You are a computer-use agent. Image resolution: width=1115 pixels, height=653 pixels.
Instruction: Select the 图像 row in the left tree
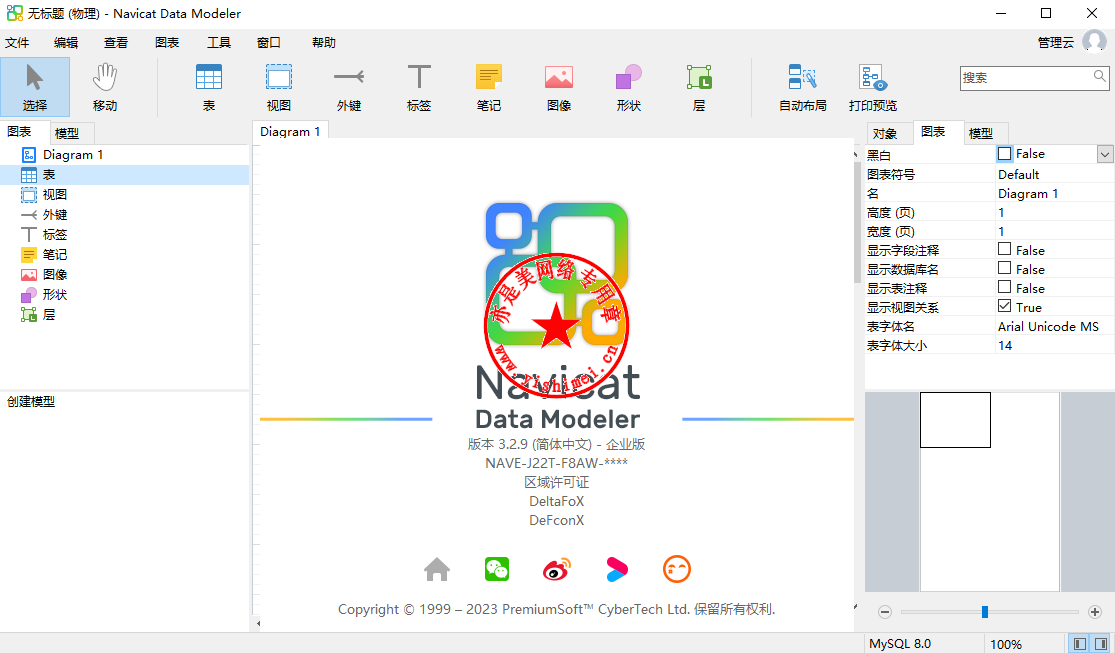124,275
